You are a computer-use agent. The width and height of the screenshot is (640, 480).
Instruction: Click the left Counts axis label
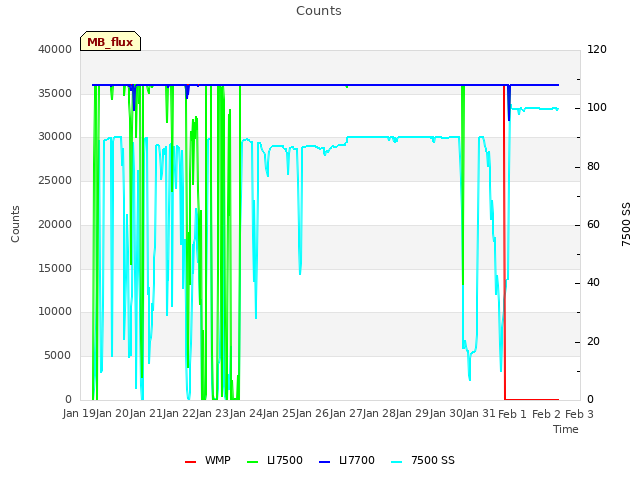click(x=15, y=224)
